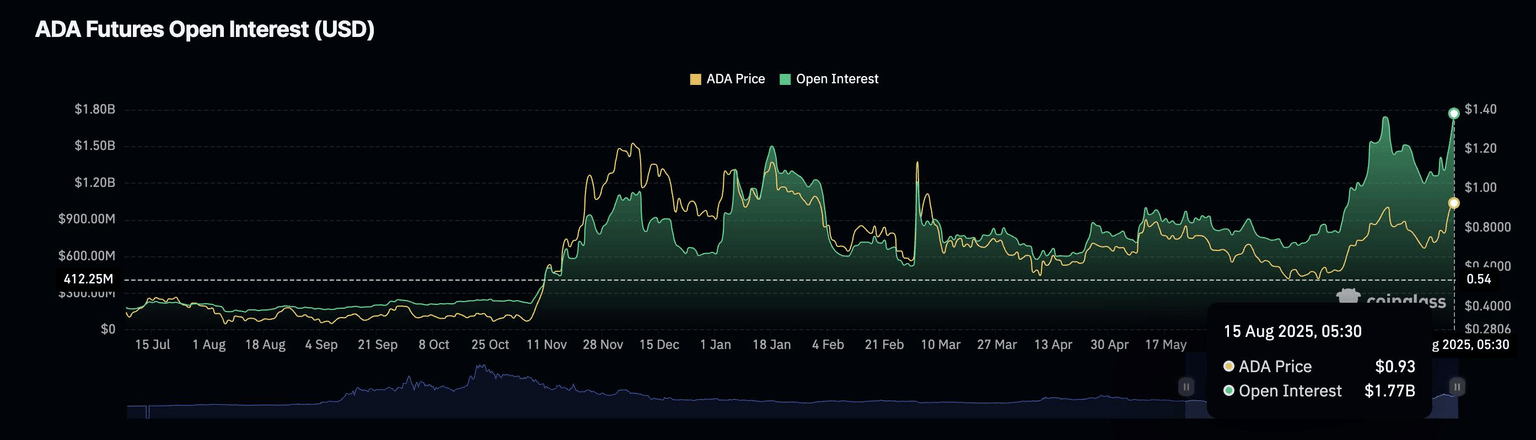Click the $1.80B y-axis label
1536x440 pixels.
click(x=95, y=109)
